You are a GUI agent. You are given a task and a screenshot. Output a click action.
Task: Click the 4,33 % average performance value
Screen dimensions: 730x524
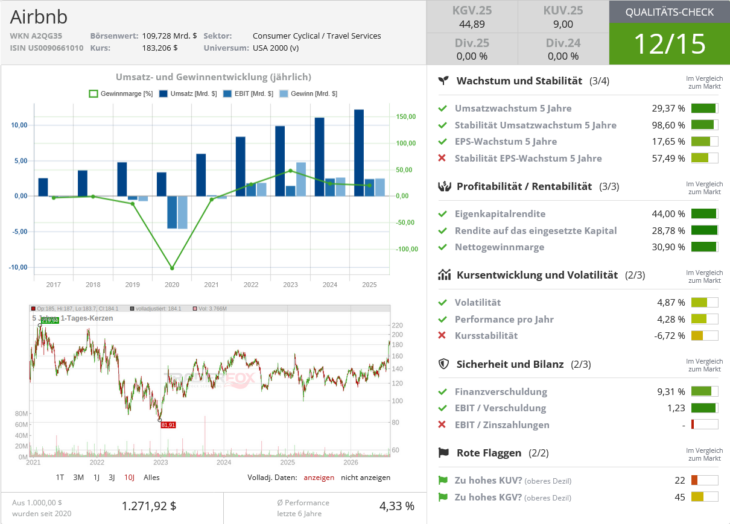[397, 506]
